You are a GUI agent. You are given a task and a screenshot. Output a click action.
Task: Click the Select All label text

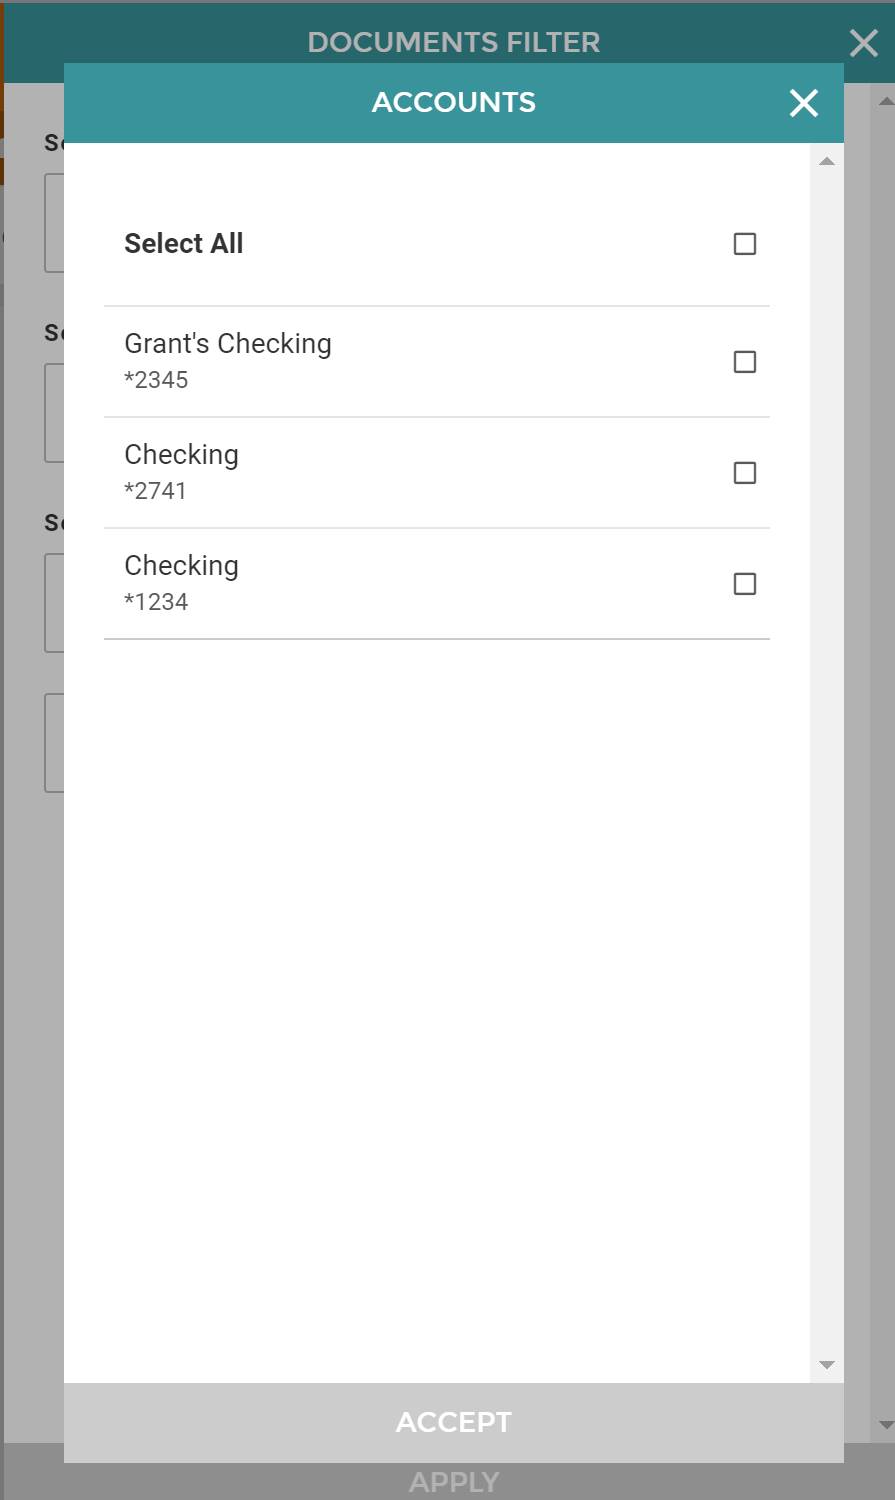pos(184,244)
